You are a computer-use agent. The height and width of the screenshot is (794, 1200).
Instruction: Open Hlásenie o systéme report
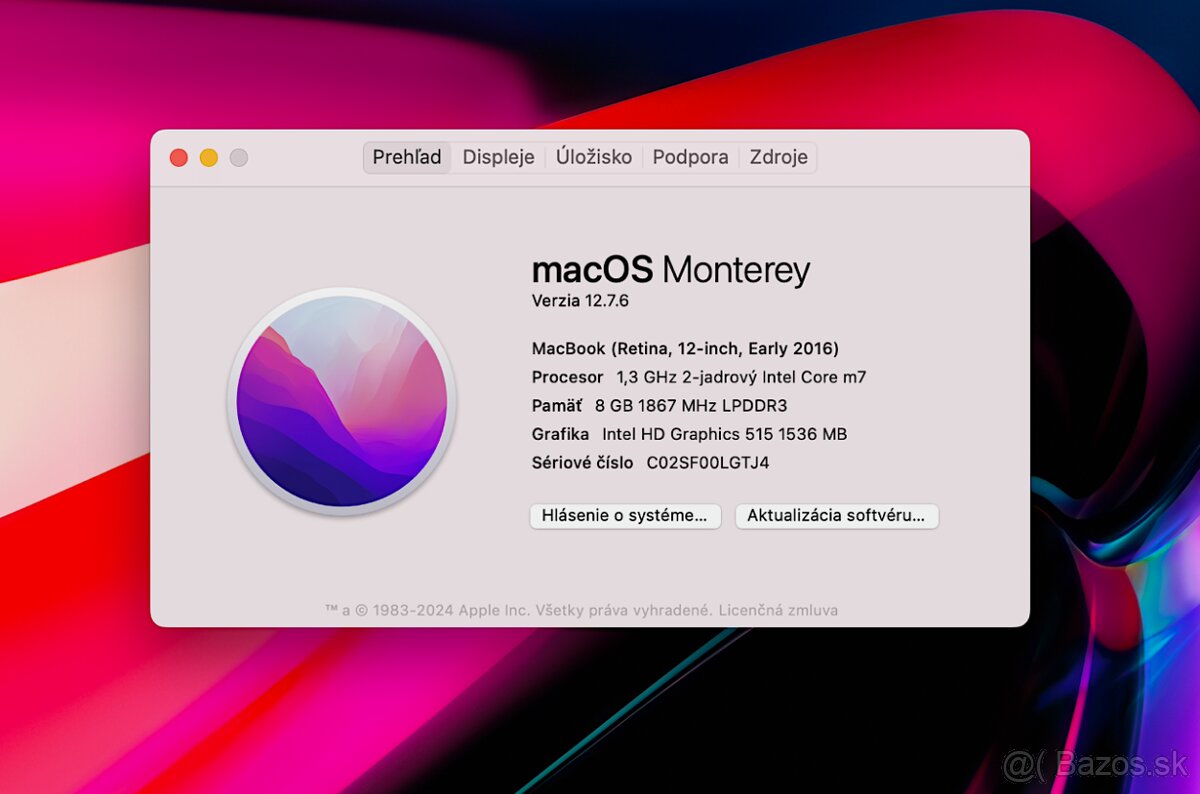click(x=625, y=516)
